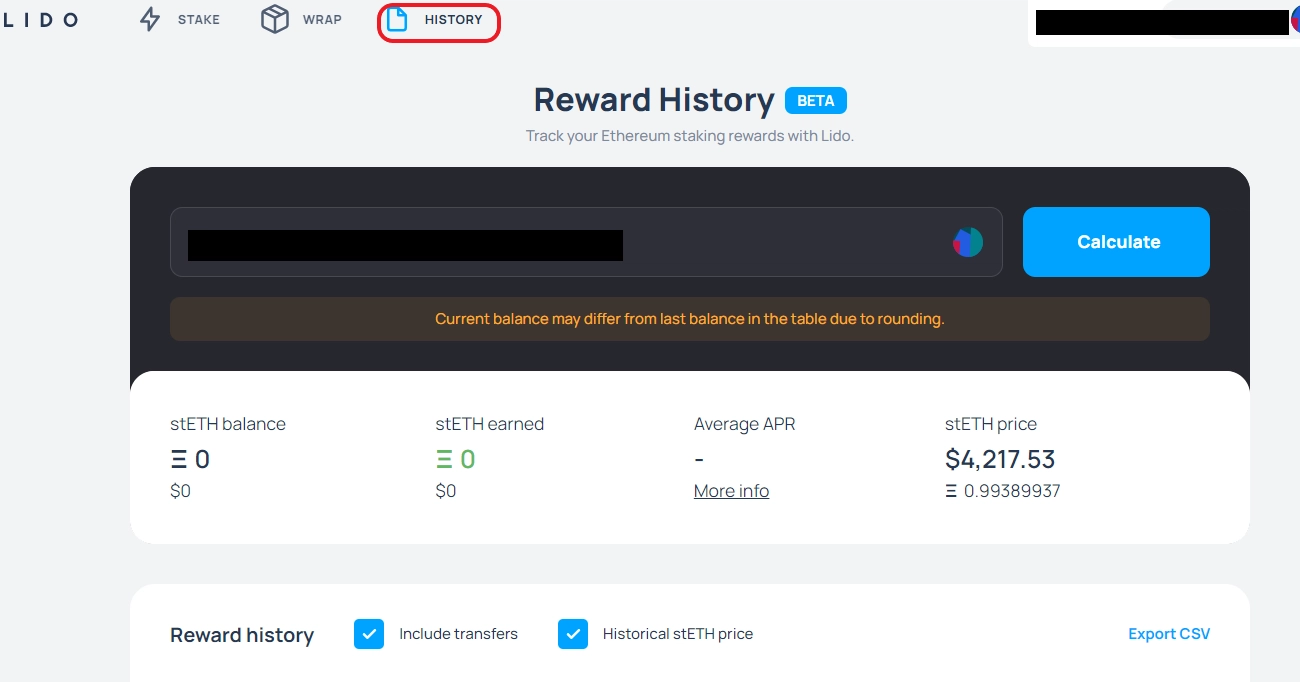Click the History document icon
Screen dimensions: 1300x682
click(397, 20)
